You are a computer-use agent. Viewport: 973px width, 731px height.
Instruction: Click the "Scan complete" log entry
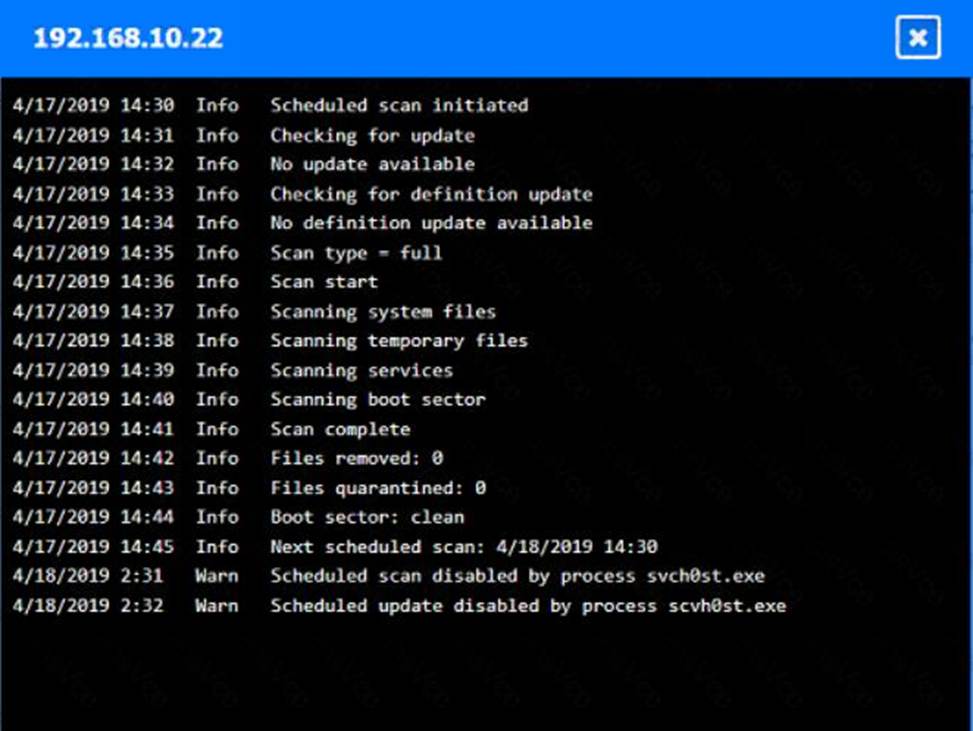click(x=340, y=430)
